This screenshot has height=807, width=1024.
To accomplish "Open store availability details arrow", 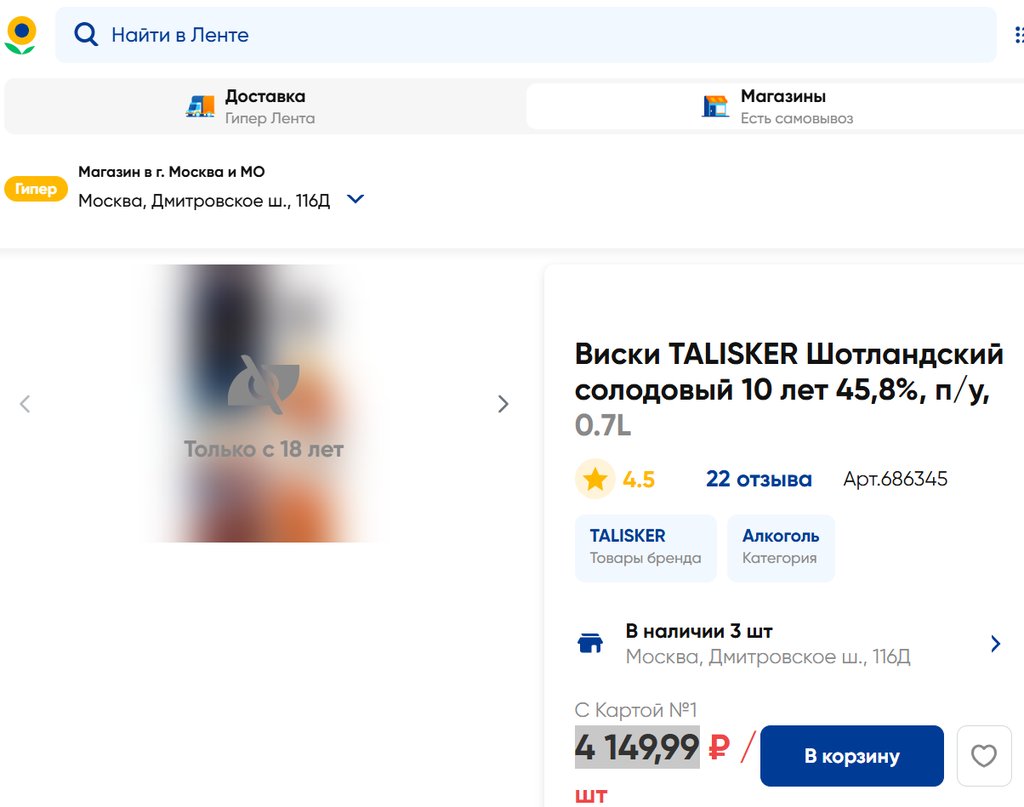I will pyautogui.click(x=995, y=644).
